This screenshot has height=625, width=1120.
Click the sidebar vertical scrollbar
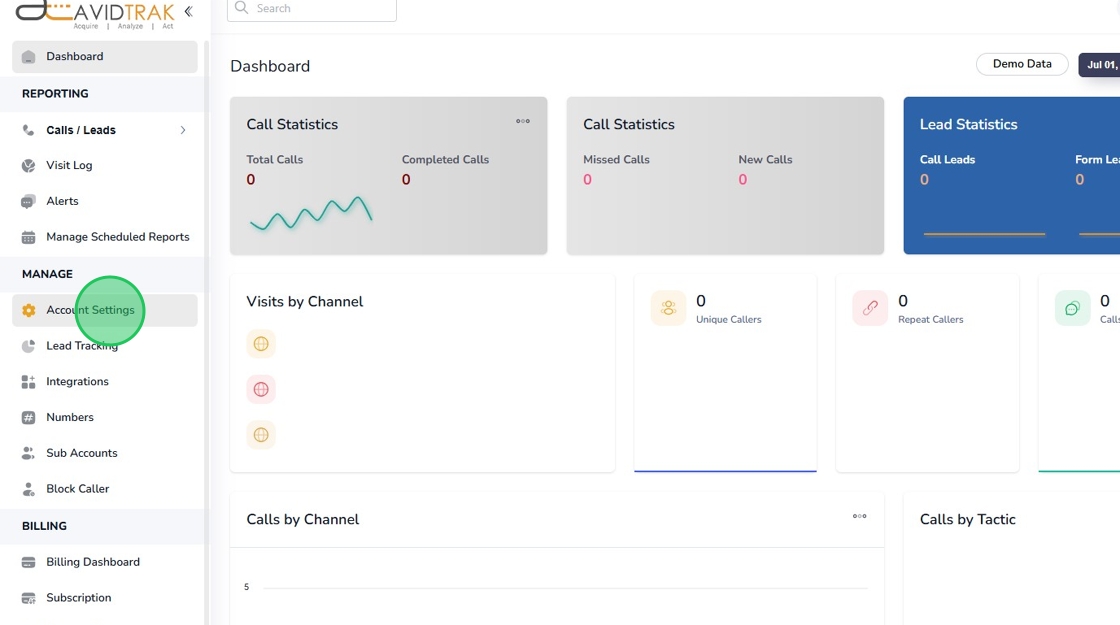[206, 332]
